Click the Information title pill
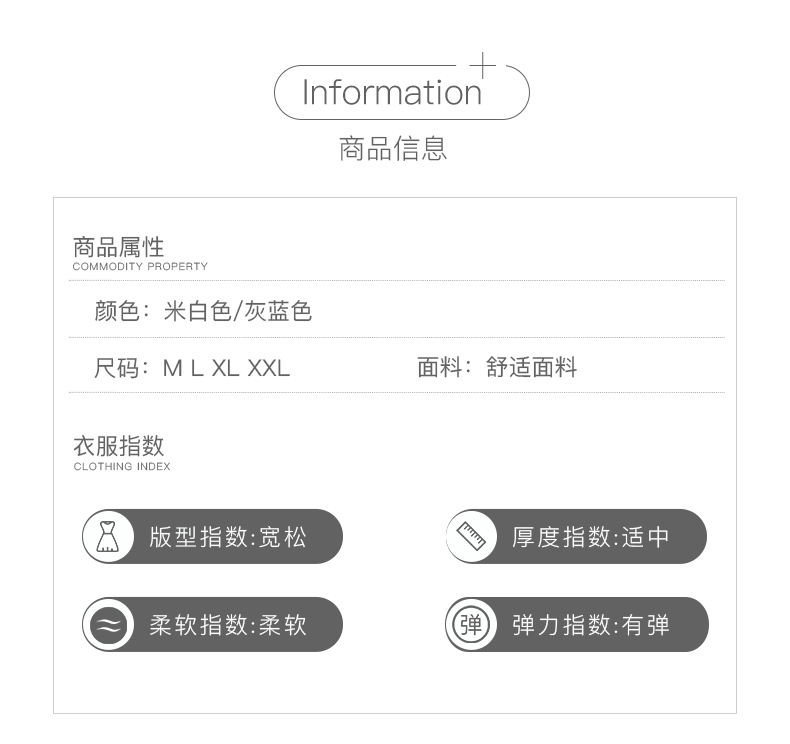The image size is (790, 744). [x=402, y=92]
